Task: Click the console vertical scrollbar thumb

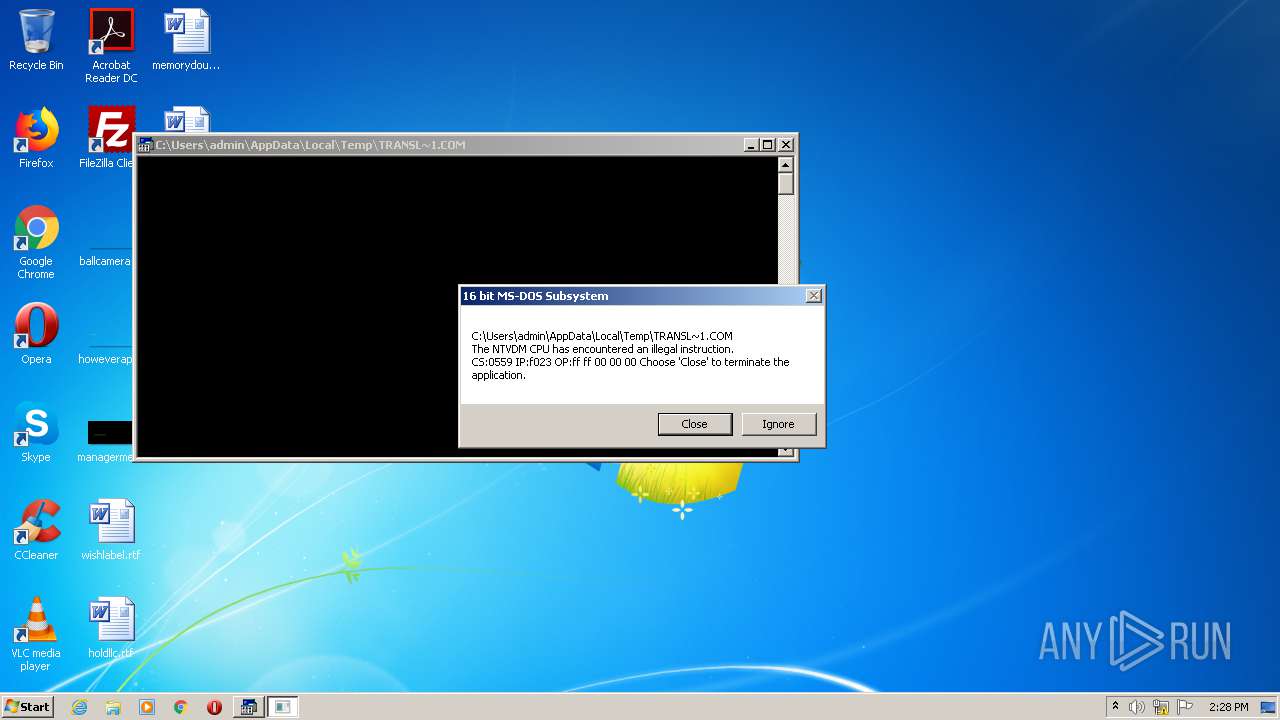Action: (x=786, y=184)
